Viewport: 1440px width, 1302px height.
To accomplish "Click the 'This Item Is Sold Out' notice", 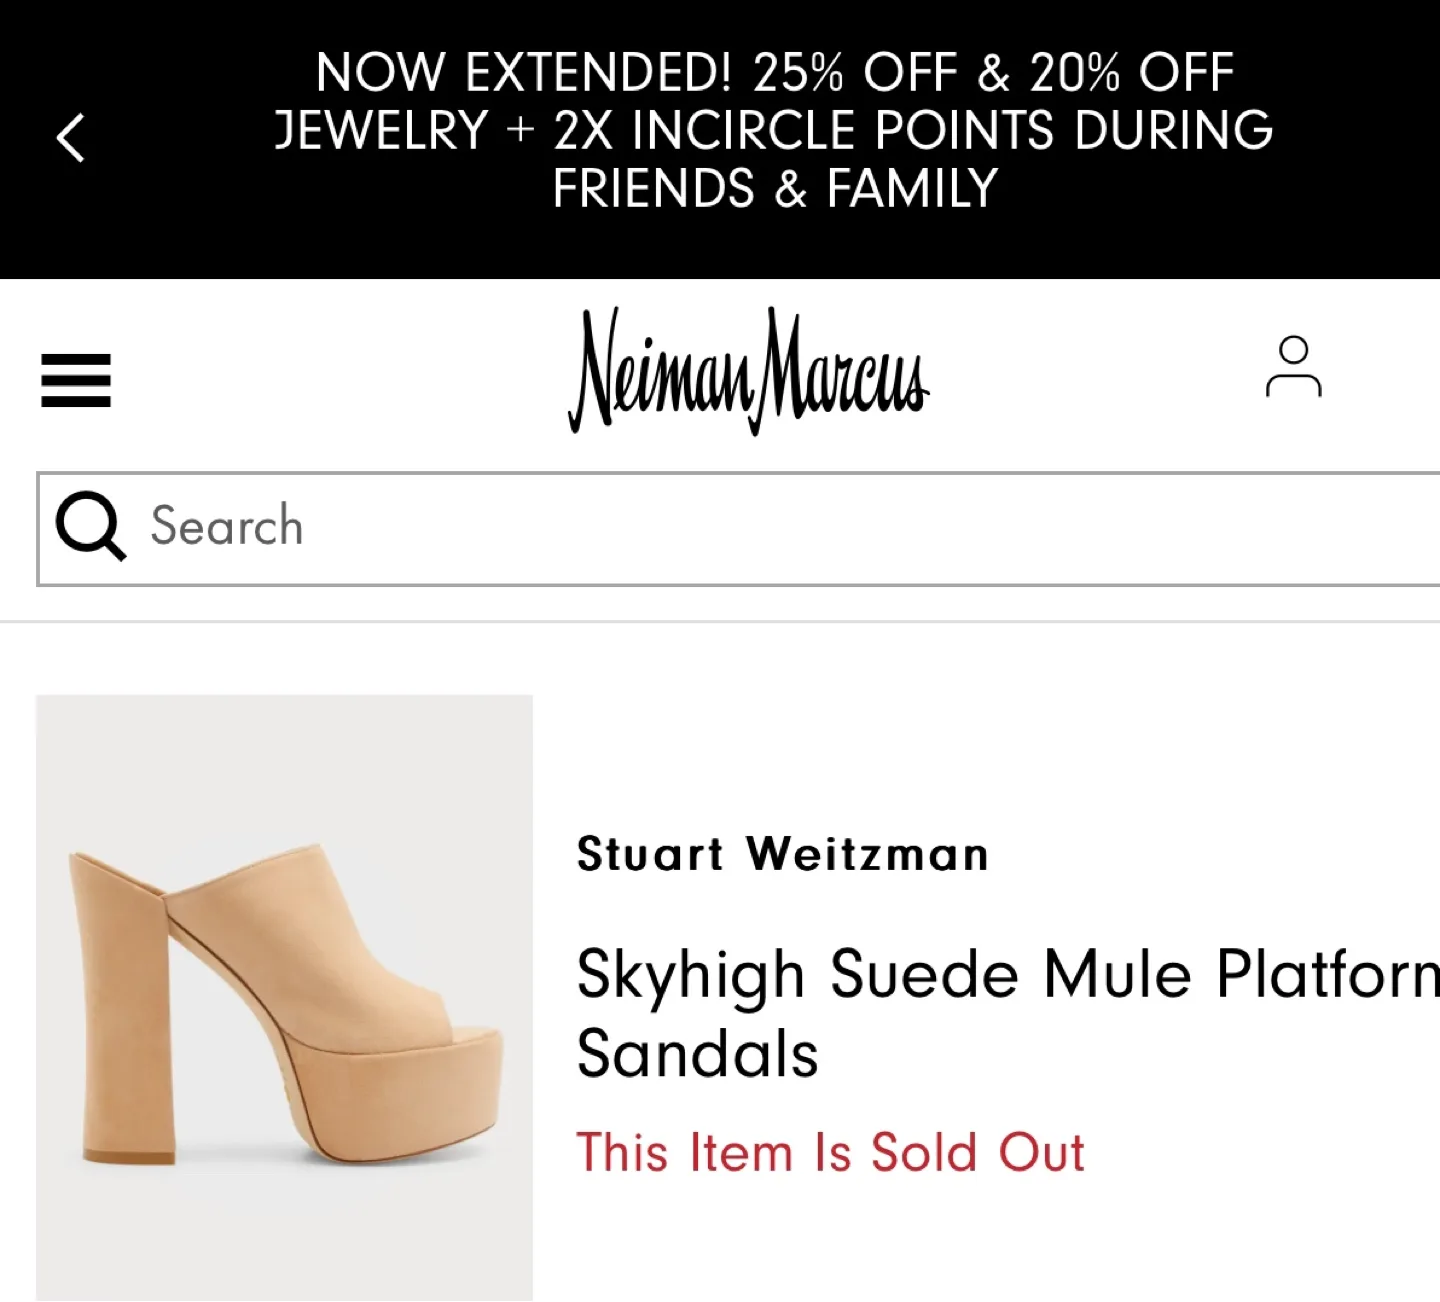I will pyautogui.click(x=831, y=1152).
